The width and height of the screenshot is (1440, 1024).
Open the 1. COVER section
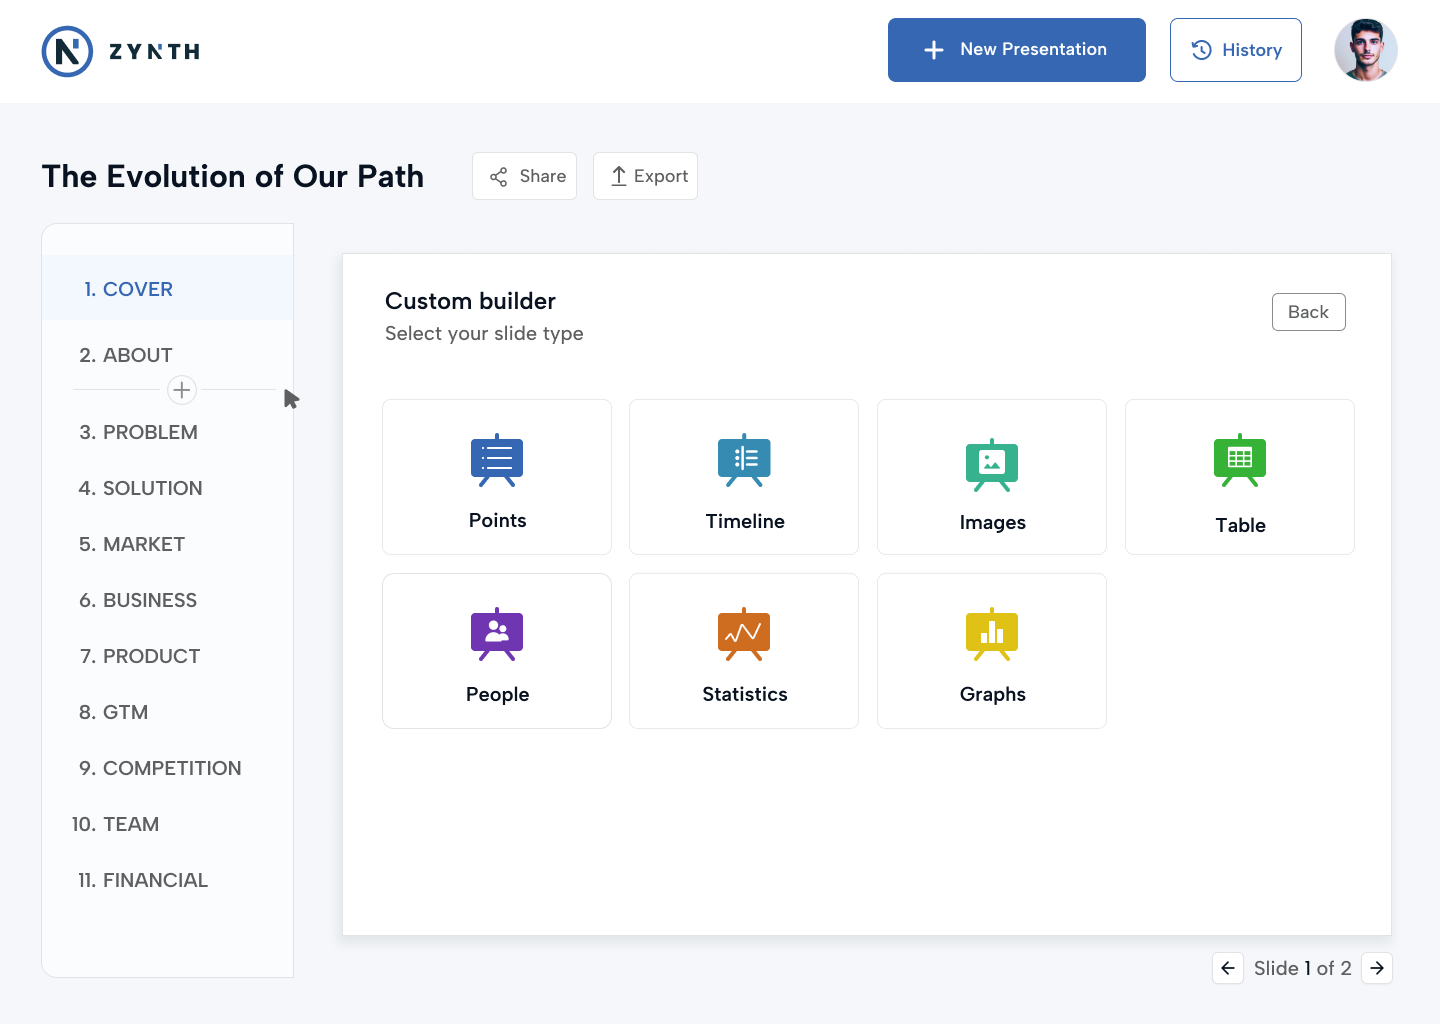pyautogui.click(x=128, y=289)
